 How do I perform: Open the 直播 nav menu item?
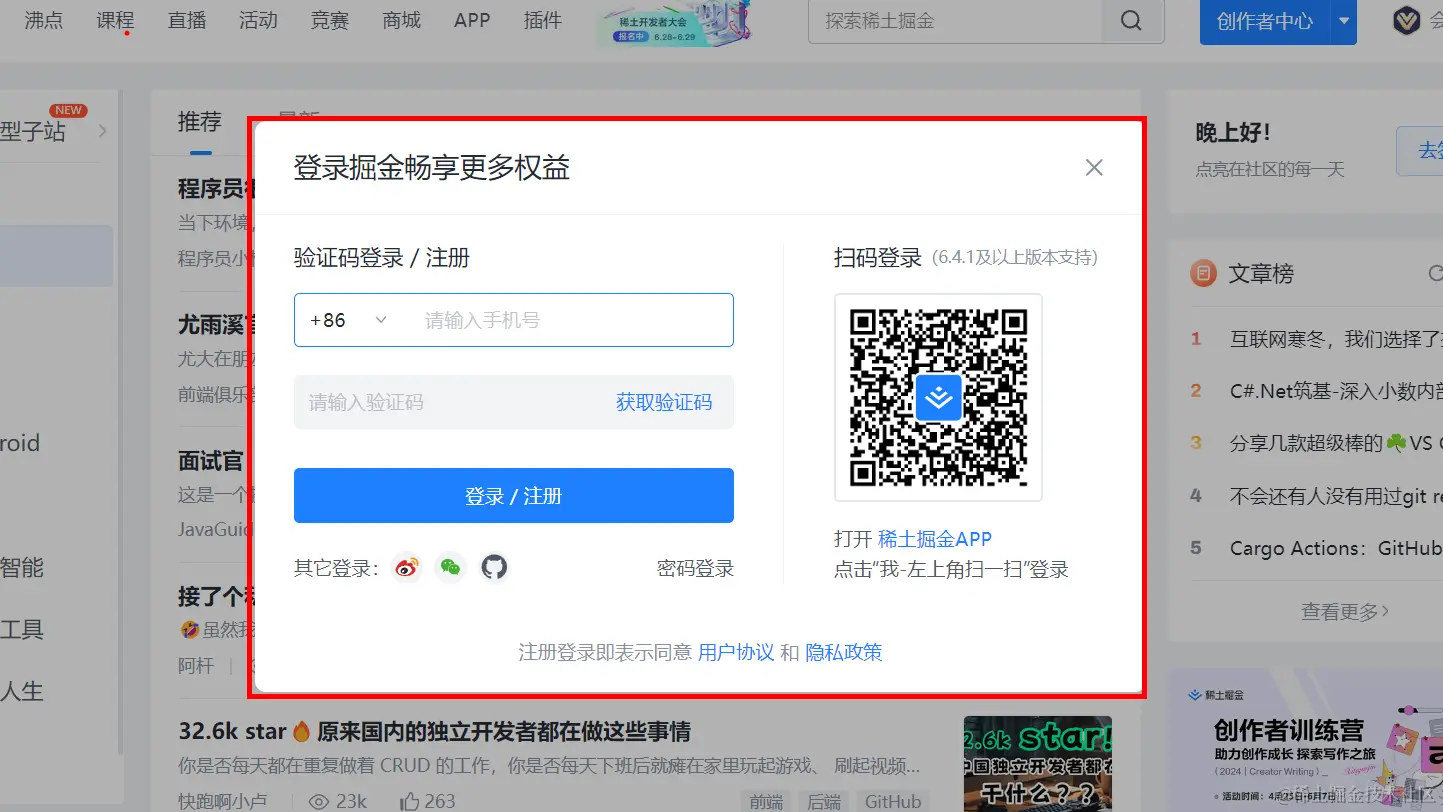[187, 20]
